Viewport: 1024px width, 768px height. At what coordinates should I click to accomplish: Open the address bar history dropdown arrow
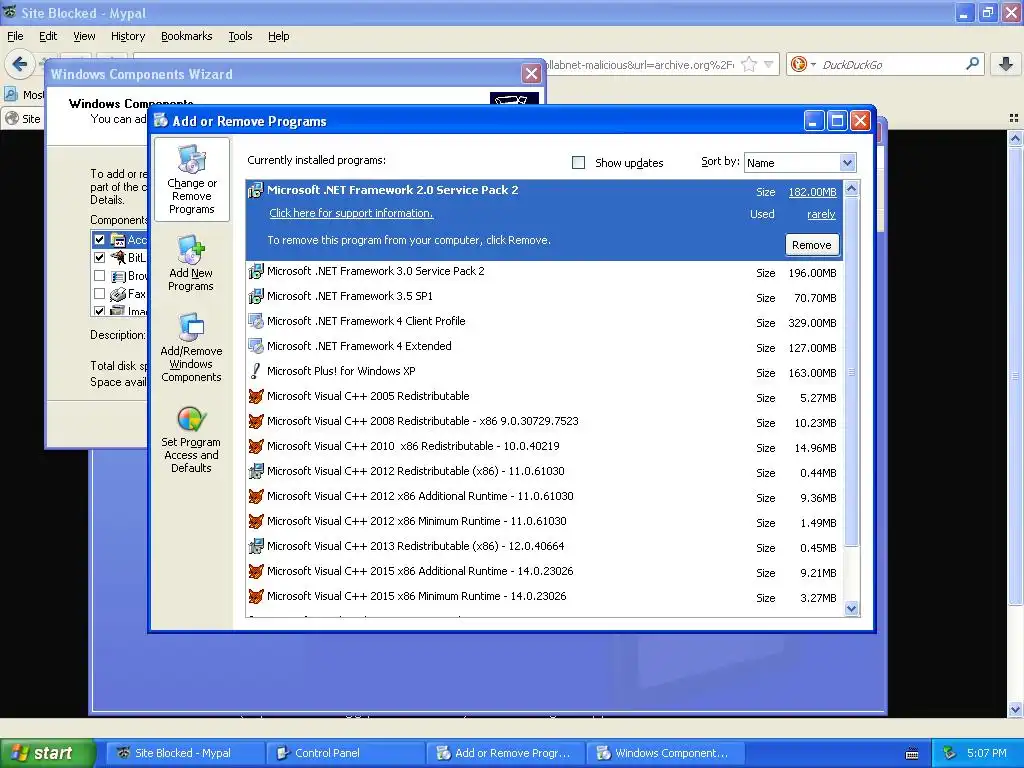point(769,64)
